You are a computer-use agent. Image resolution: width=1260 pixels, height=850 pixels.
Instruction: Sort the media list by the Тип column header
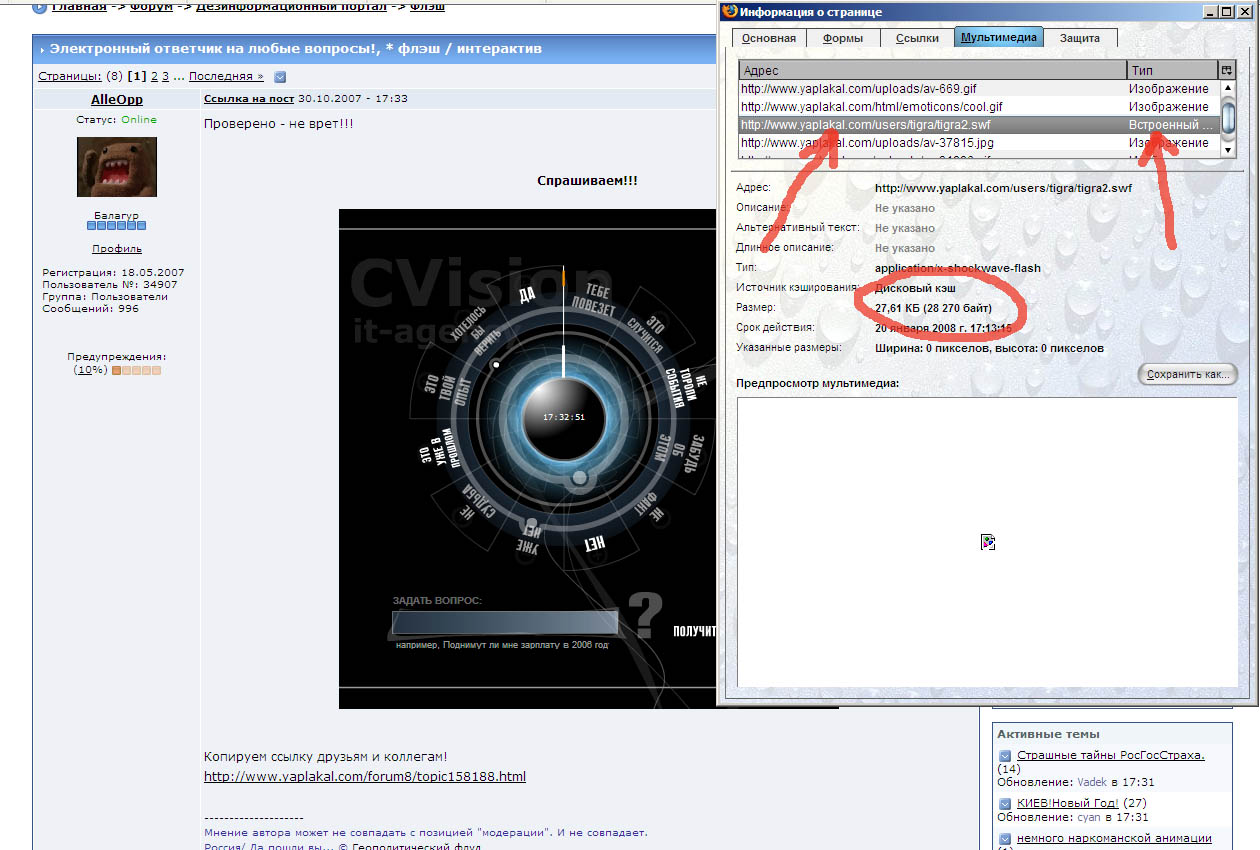pyautogui.click(x=1172, y=70)
